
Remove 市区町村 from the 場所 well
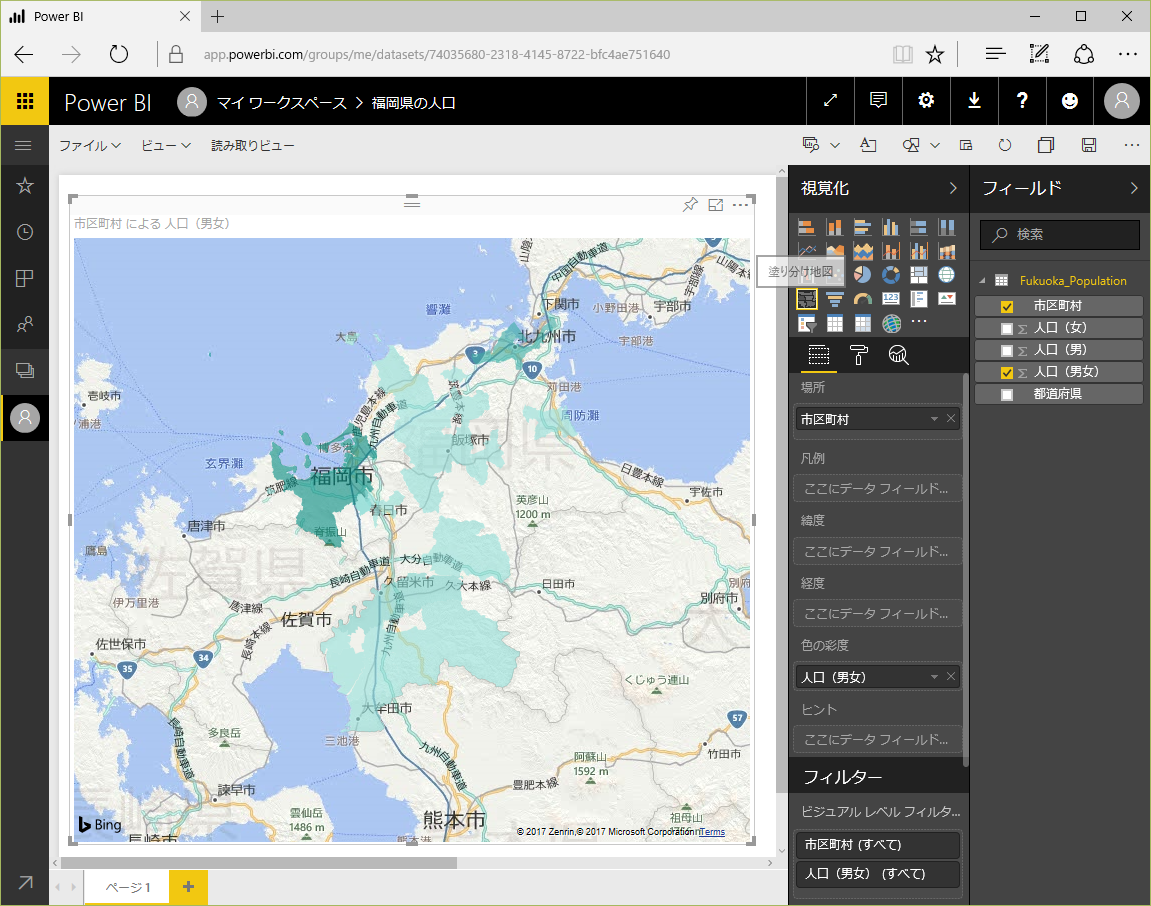click(x=951, y=418)
